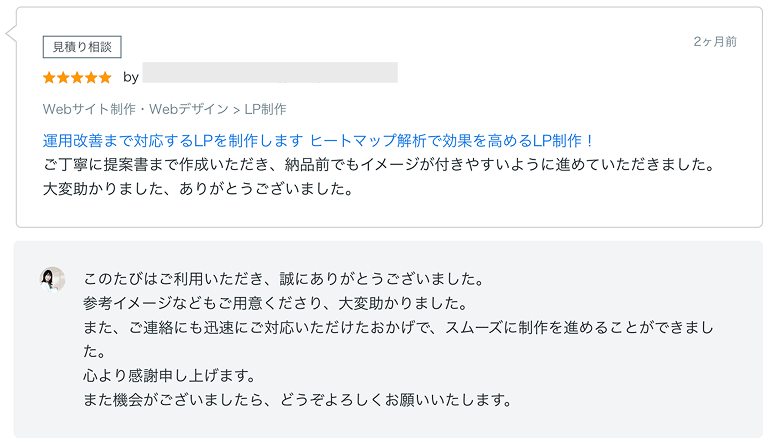The height and width of the screenshot is (446, 768).
Task: Click the 2ヶ月前 timestamp
Action: (x=715, y=42)
